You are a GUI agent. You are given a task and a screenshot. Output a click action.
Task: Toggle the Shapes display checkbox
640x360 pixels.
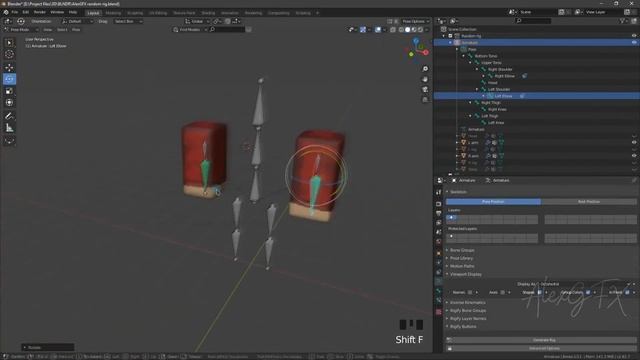[539, 292]
